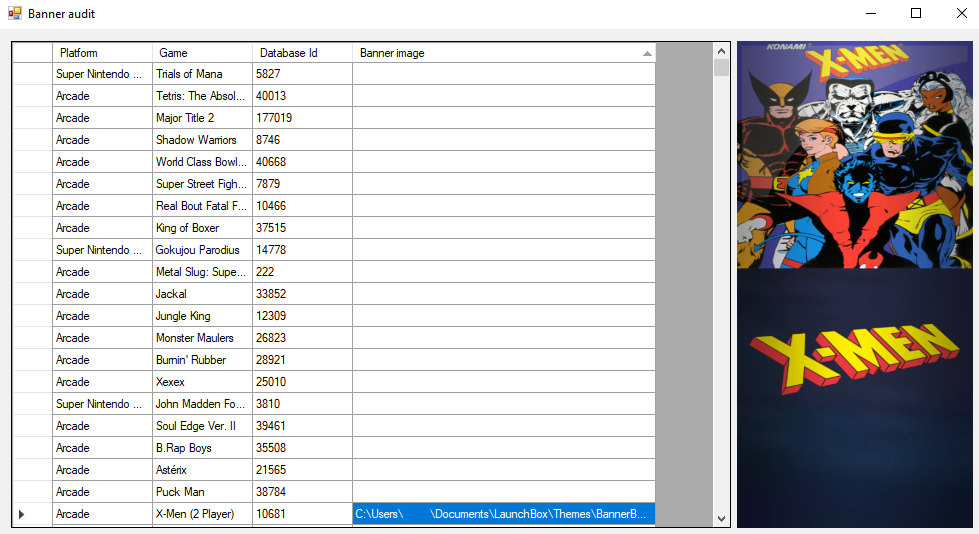The height and width of the screenshot is (534, 979).
Task: Select the Puck Man cell
Action: pyautogui.click(x=202, y=492)
